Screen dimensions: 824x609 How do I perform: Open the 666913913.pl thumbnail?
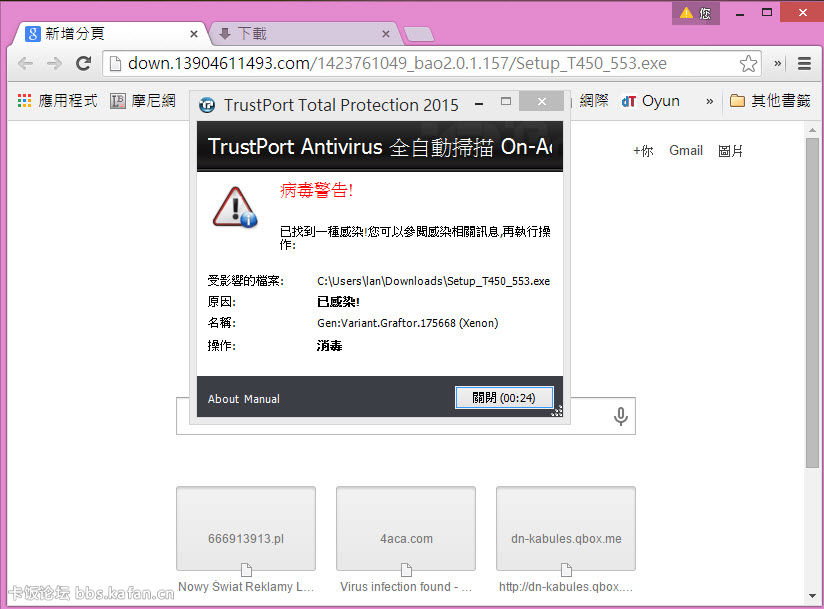(246, 528)
